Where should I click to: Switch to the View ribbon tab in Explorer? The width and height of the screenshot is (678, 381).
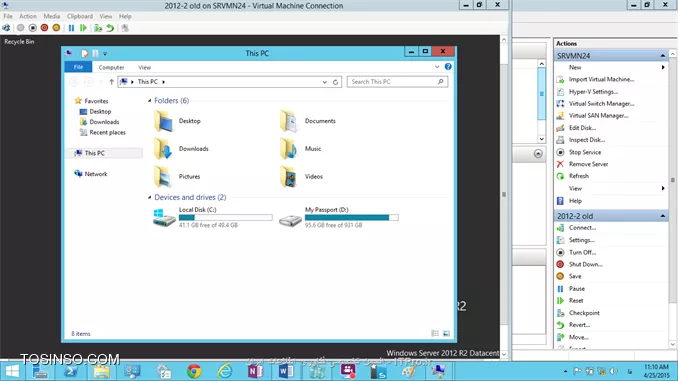(144, 67)
